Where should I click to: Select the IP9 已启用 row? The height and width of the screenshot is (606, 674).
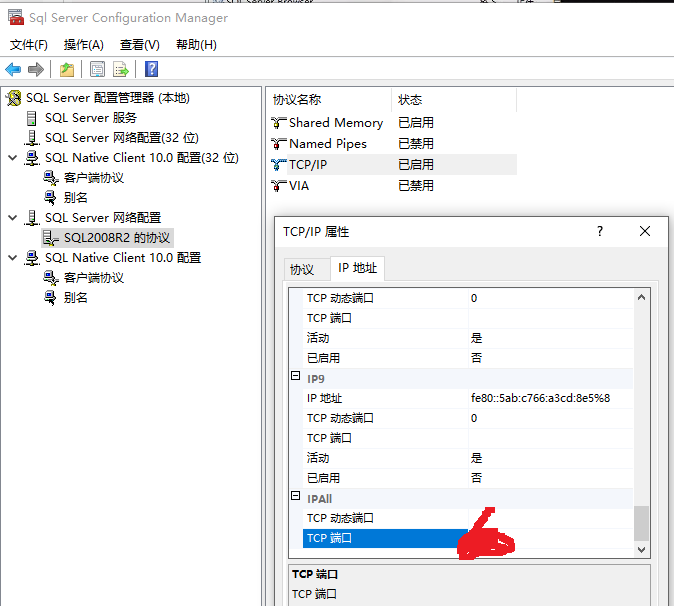(x=467, y=478)
